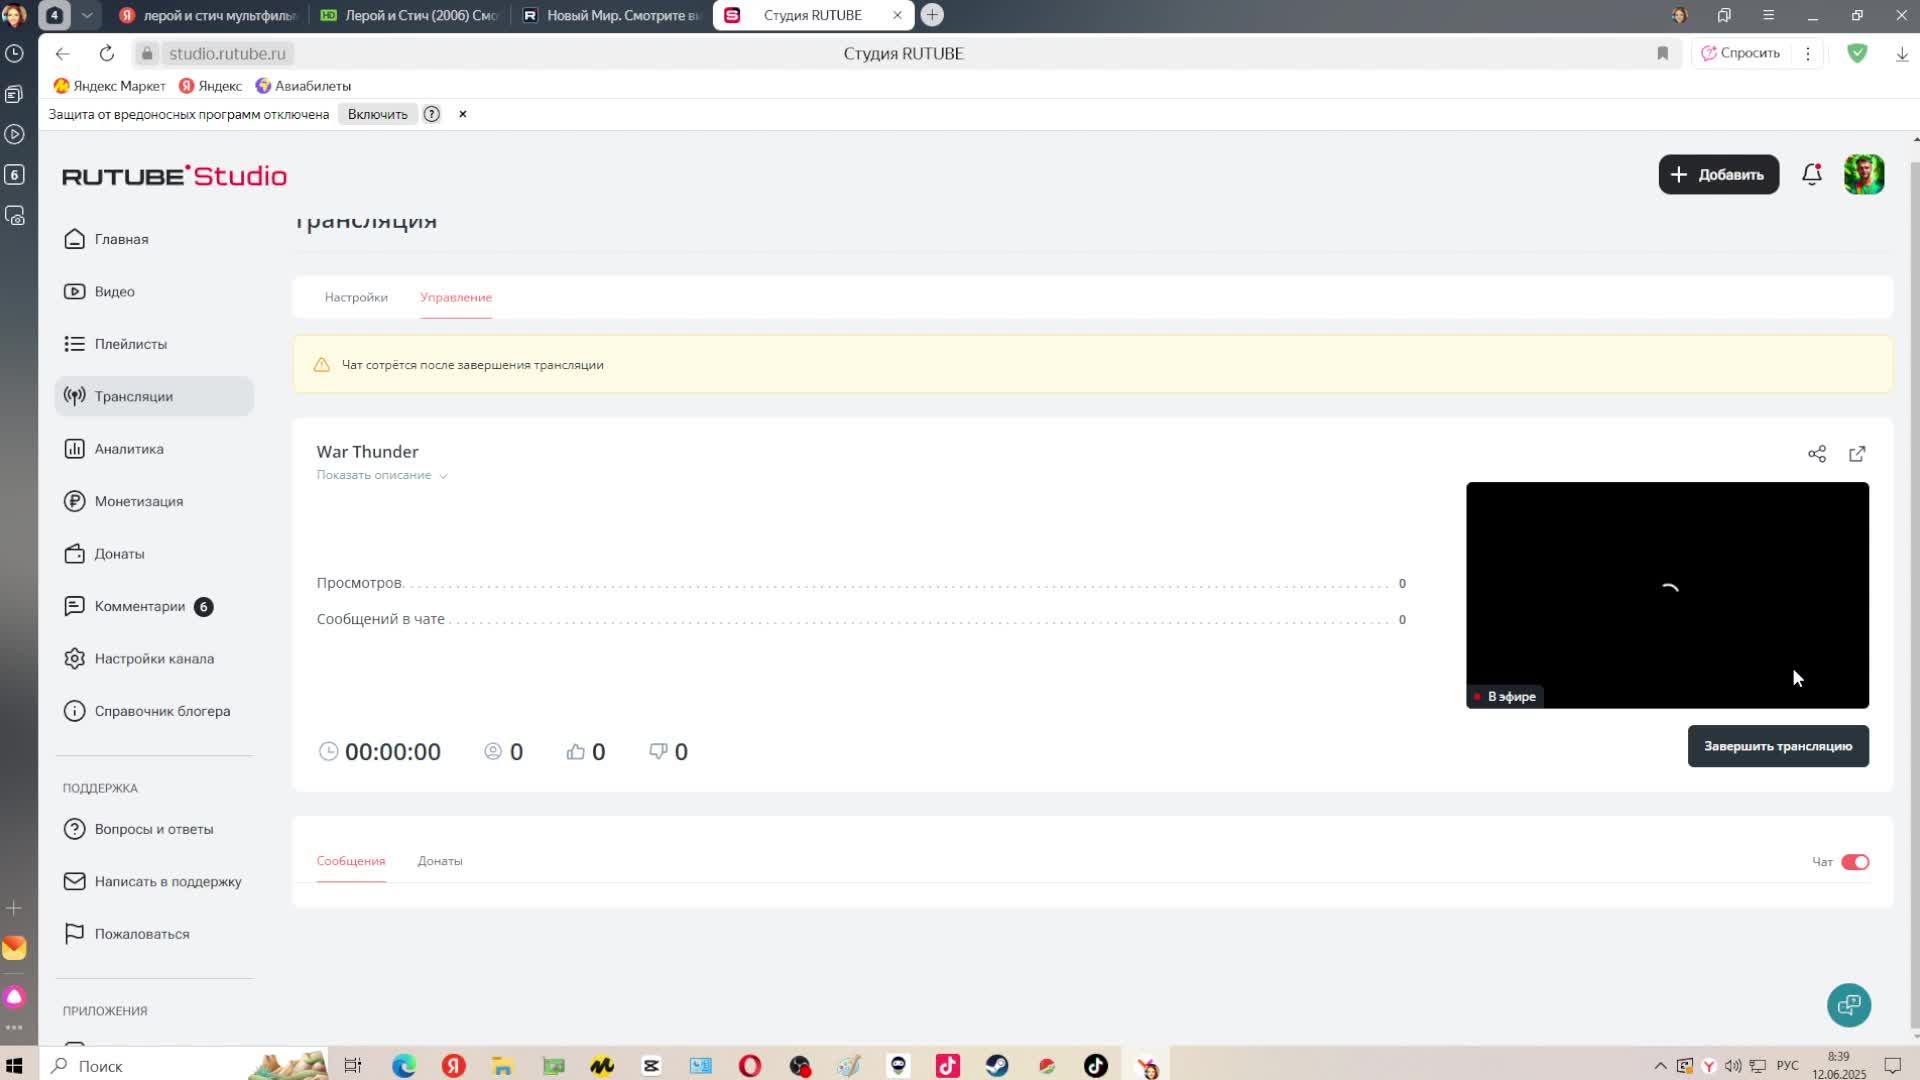Click Написать в поддержку
Screen dimensions: 1920x1080
(x=167, y=882)
